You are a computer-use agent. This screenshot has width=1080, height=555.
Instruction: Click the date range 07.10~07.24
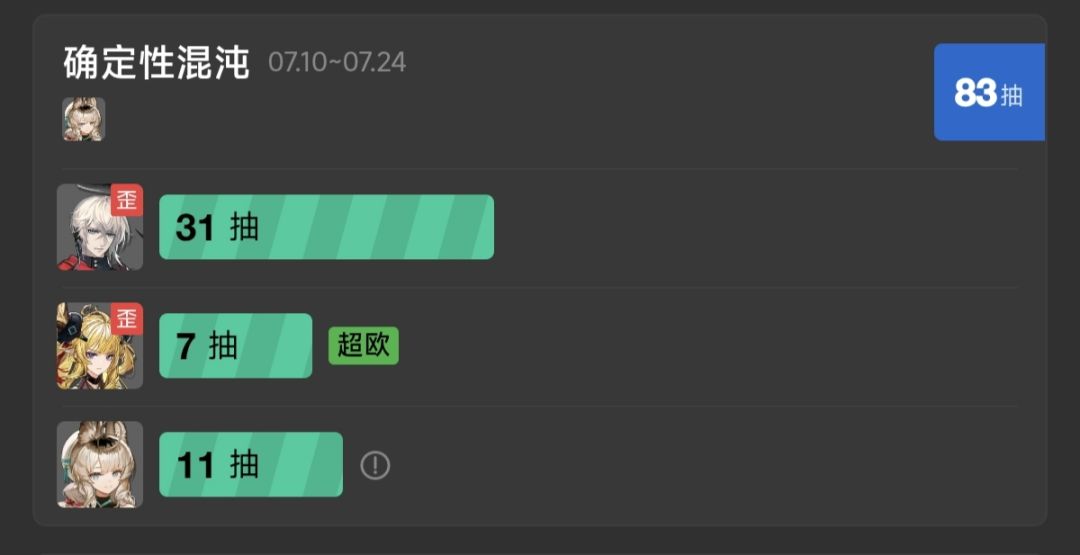click(x=338, y=63)
